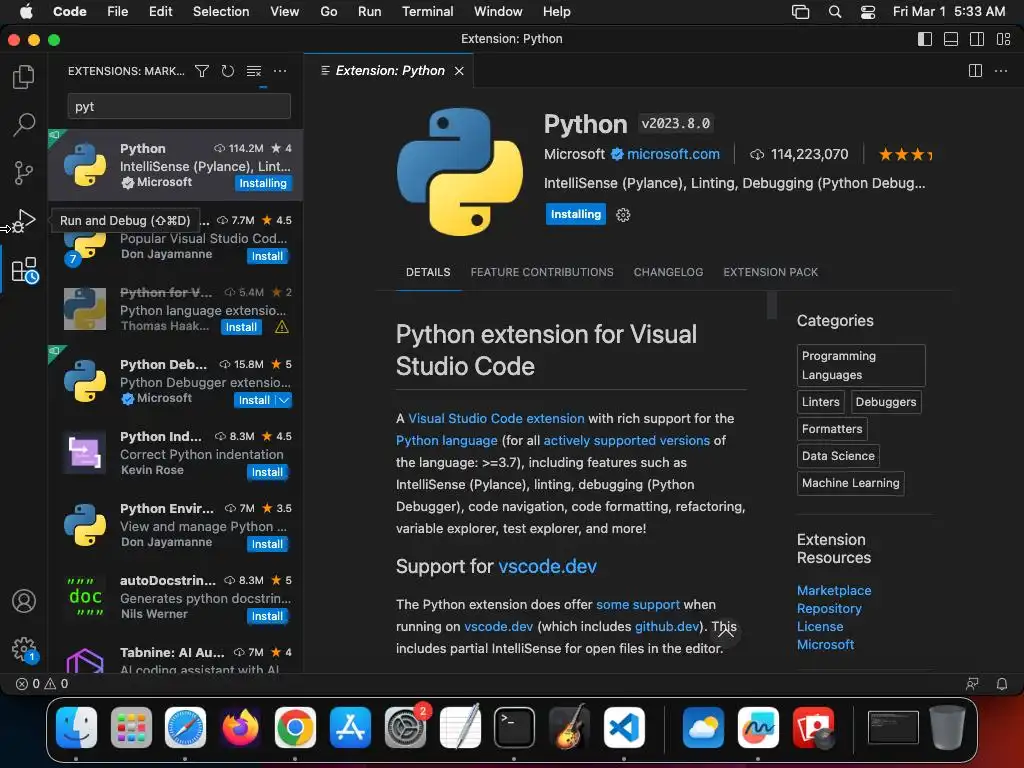1024x768 pixels.
Task: Select the Extension: Python editor tab
Action: [x=390, y=71]
